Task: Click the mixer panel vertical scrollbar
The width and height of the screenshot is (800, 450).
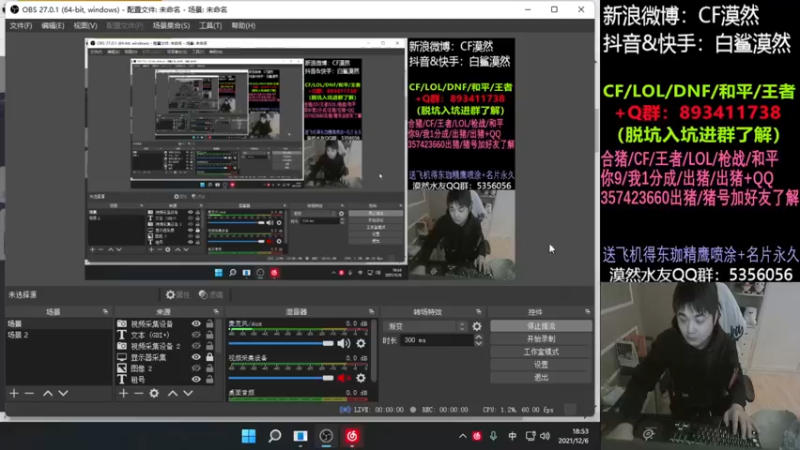Action: coord(375,352)
